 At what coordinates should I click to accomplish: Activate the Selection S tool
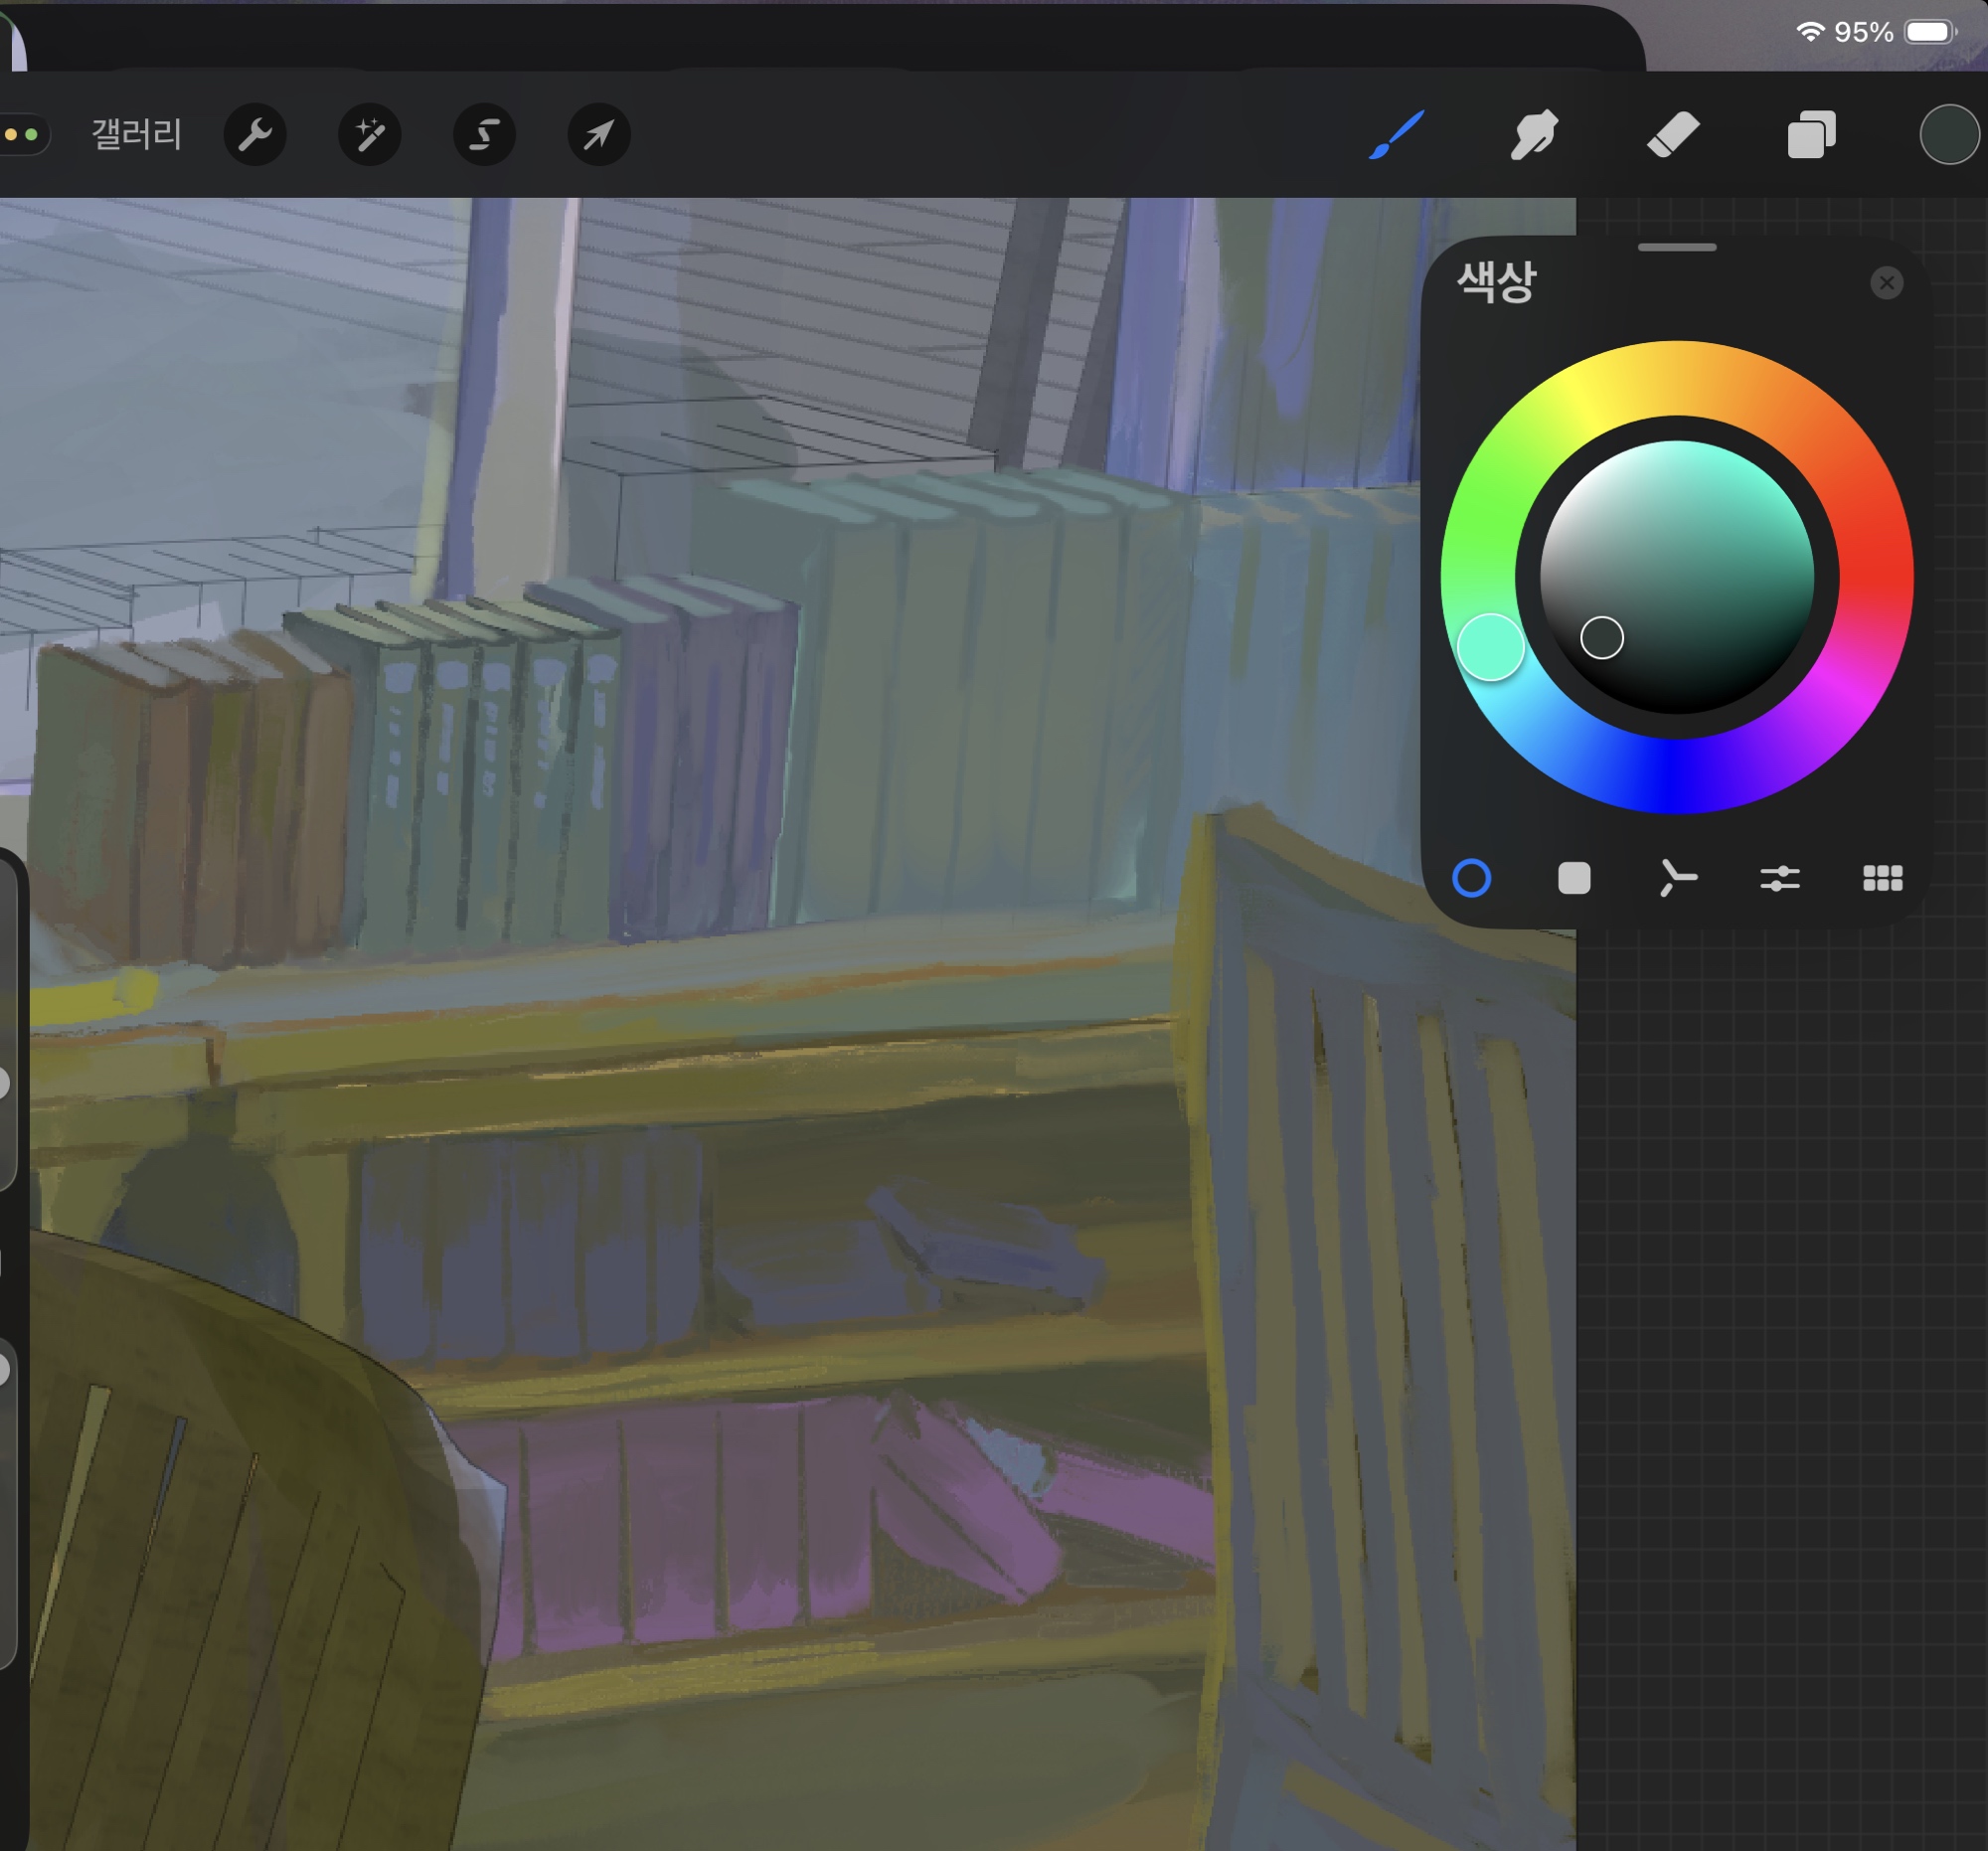[484, 134]
